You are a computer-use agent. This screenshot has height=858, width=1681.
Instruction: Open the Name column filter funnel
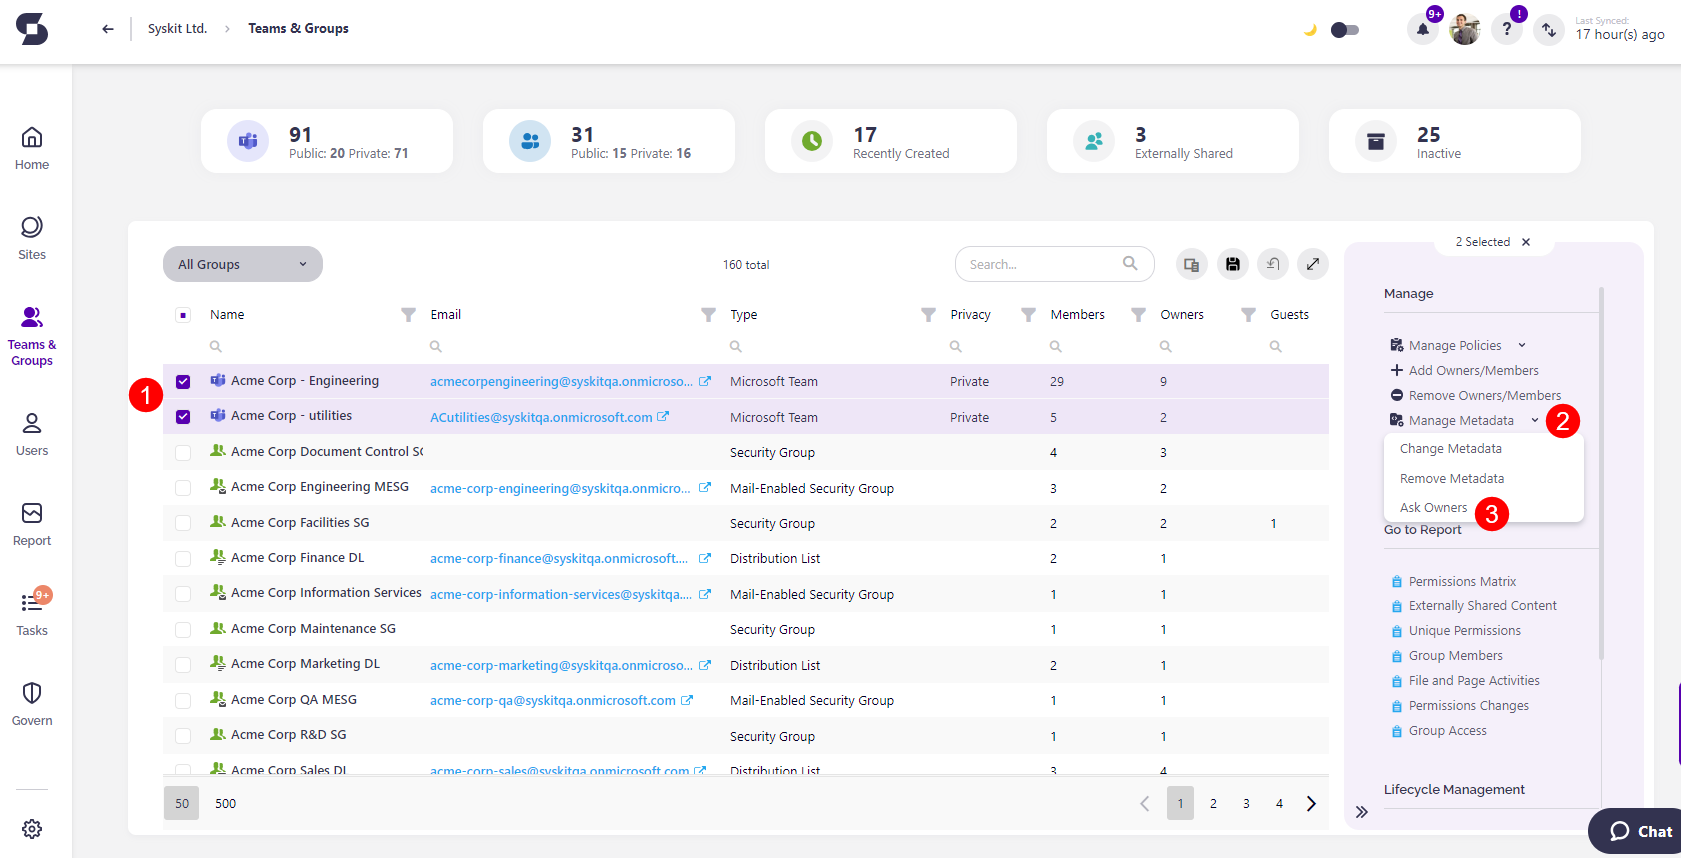pos(408,315)
